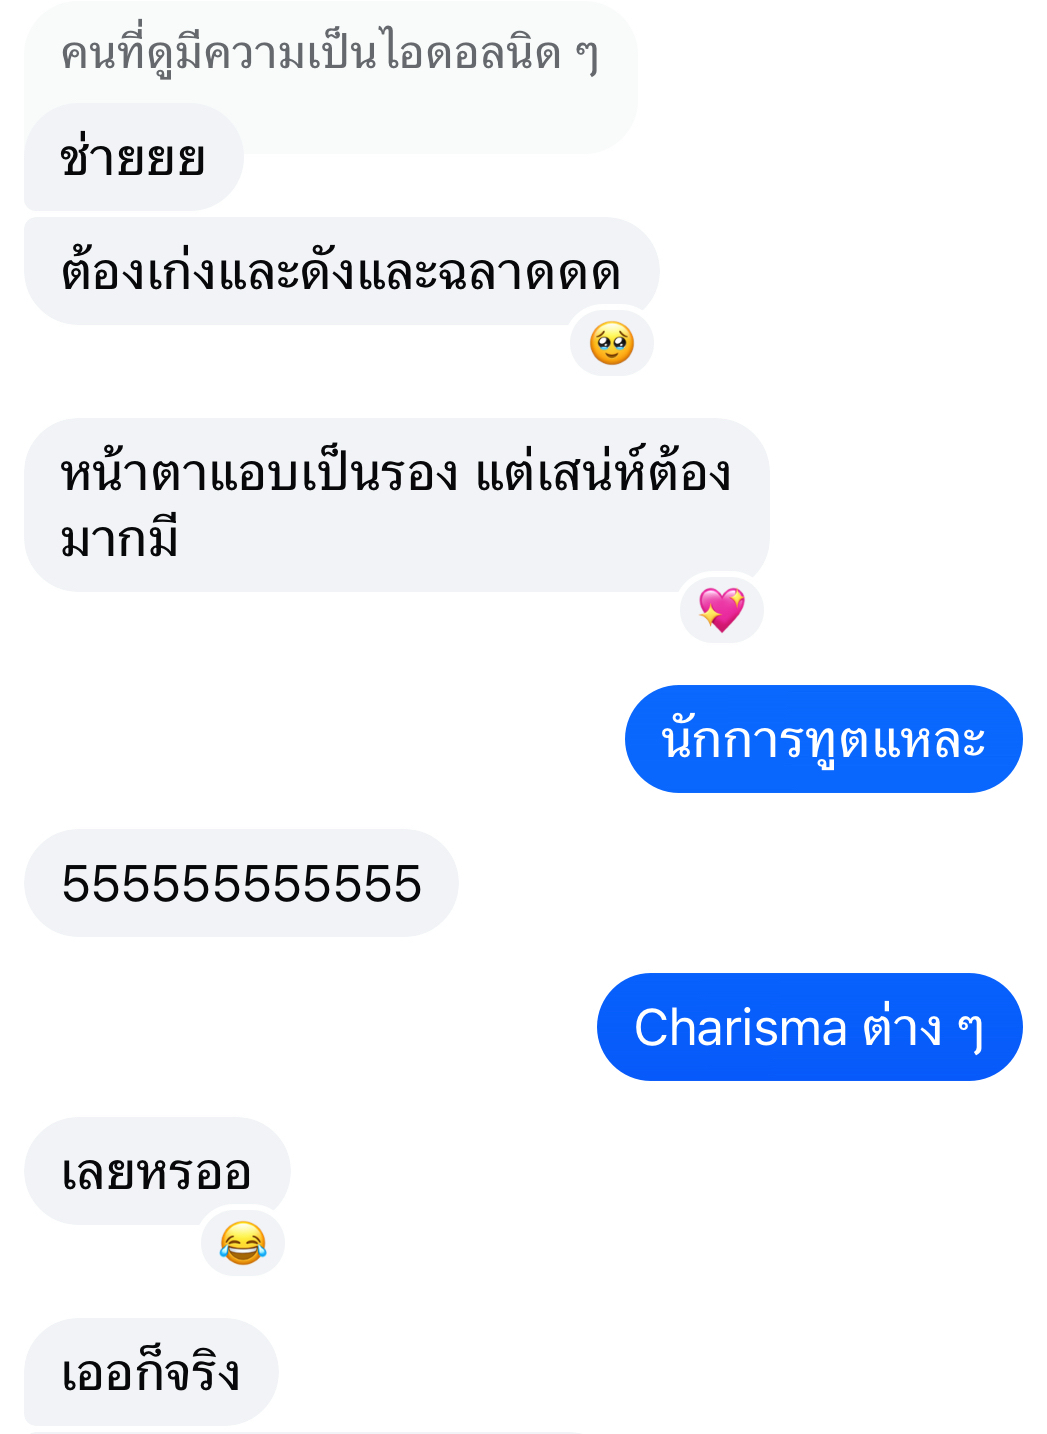Image resolution: width=1047 pixels, height=1434 pixels.
Task: Select the message 'เลยหรออ'
Action: (157, 1171)
